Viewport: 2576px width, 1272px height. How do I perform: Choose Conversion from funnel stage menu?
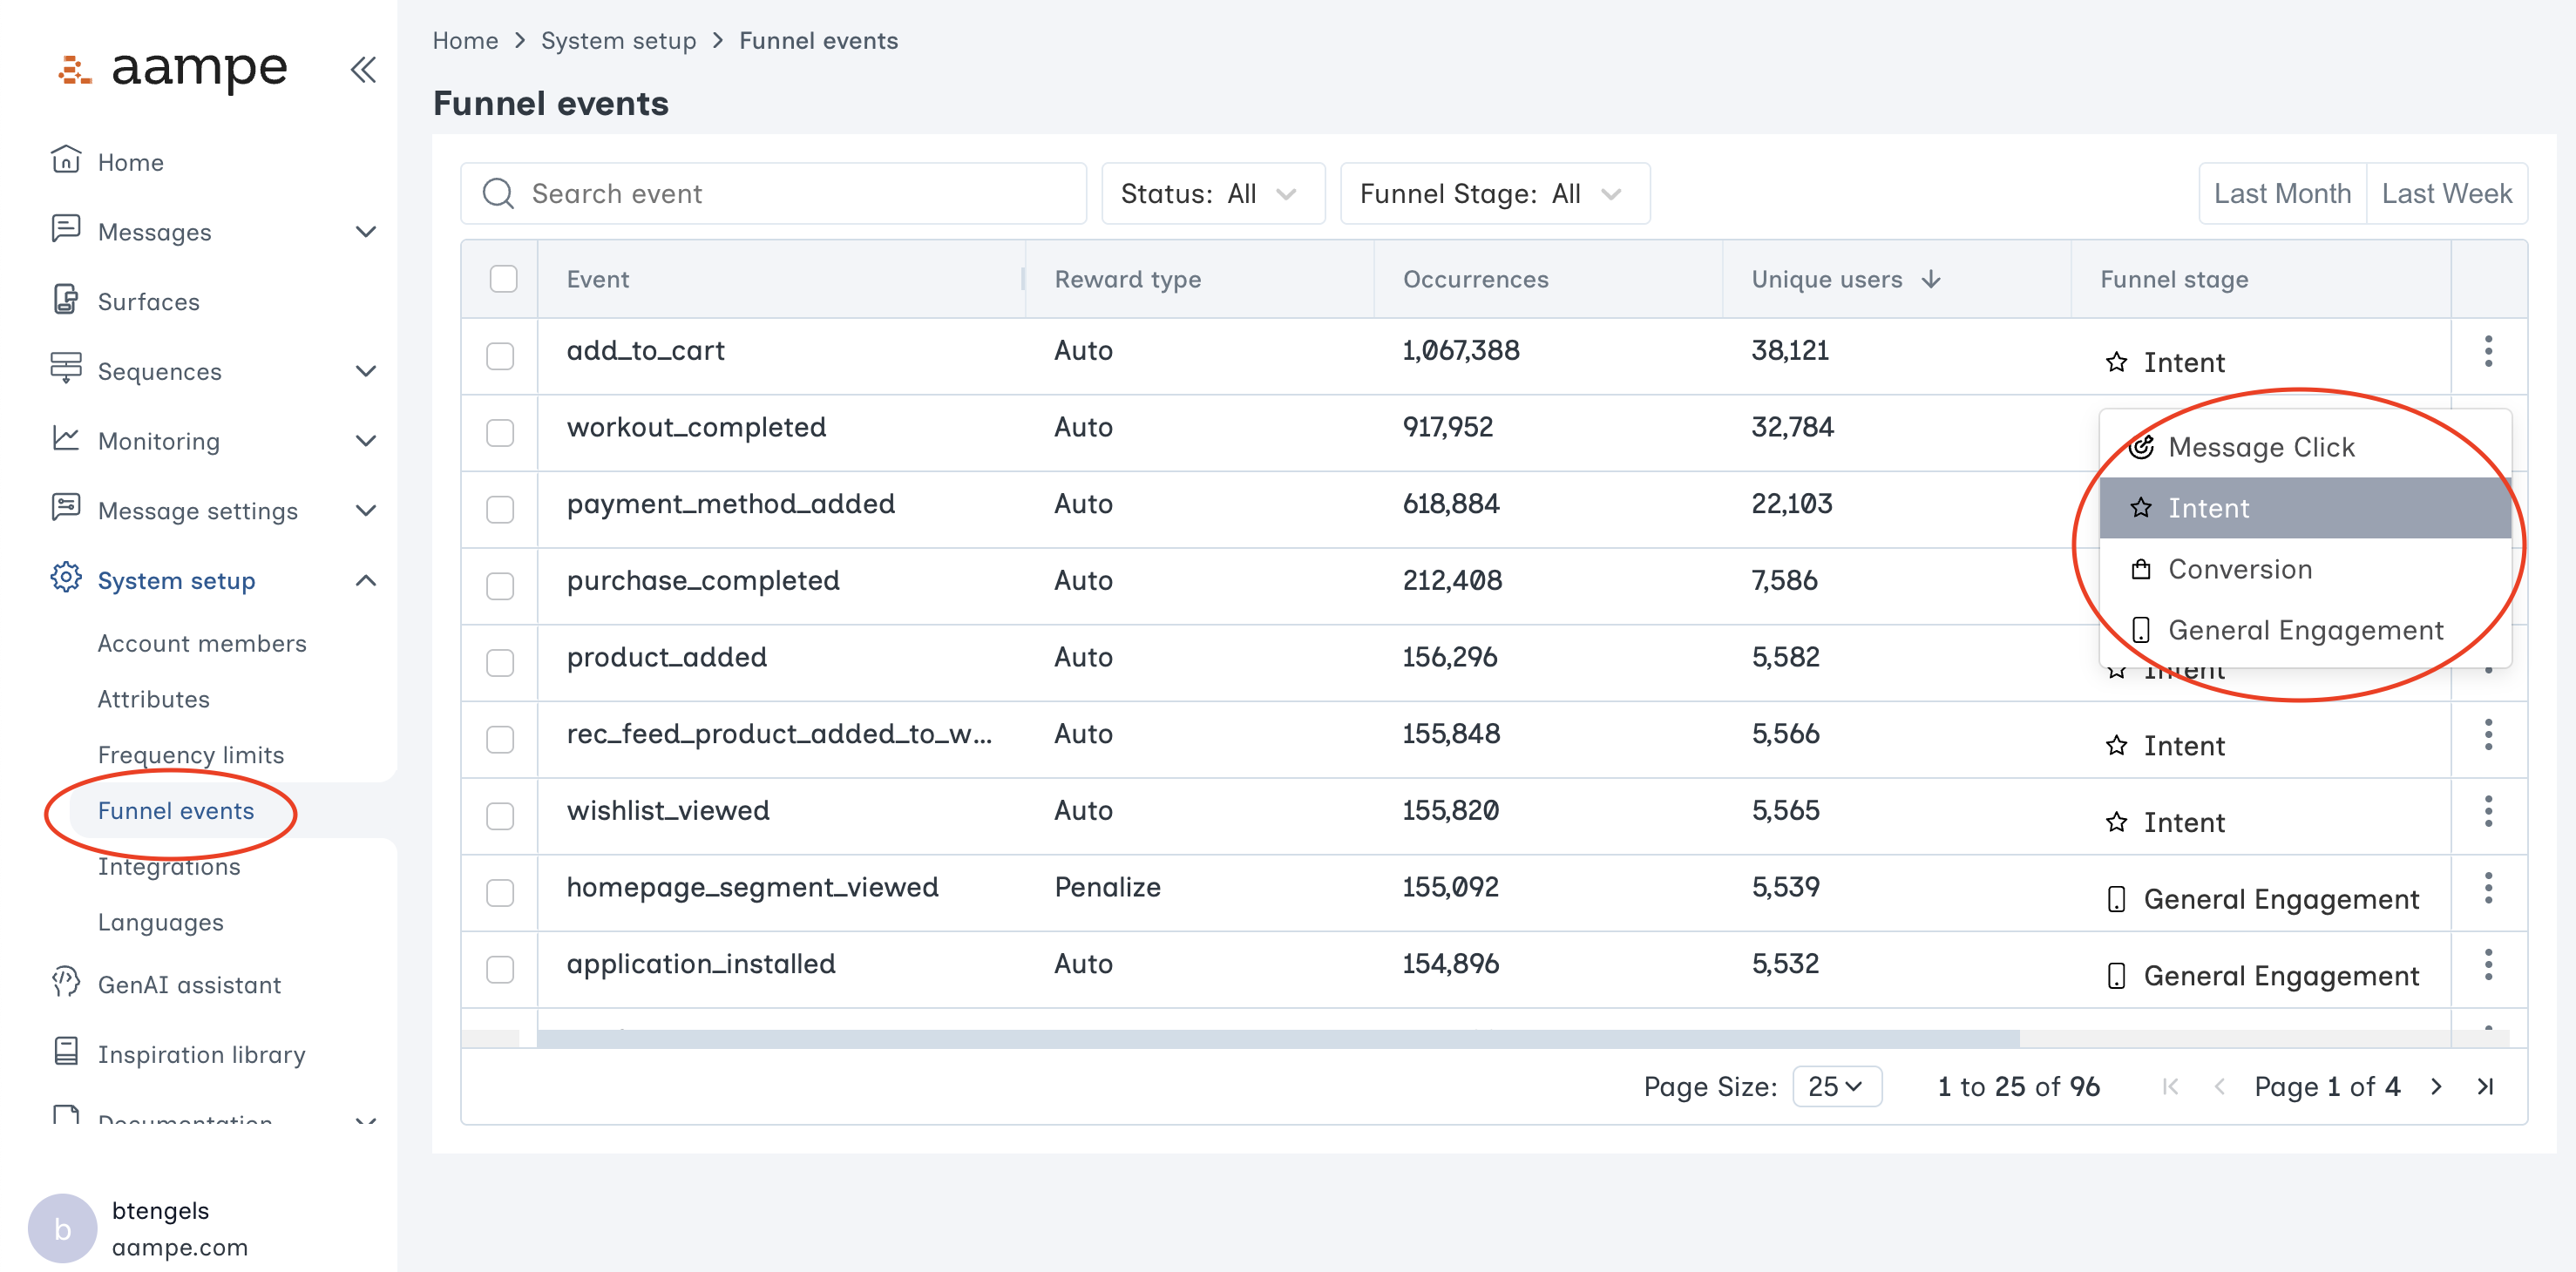(2305, 569)
